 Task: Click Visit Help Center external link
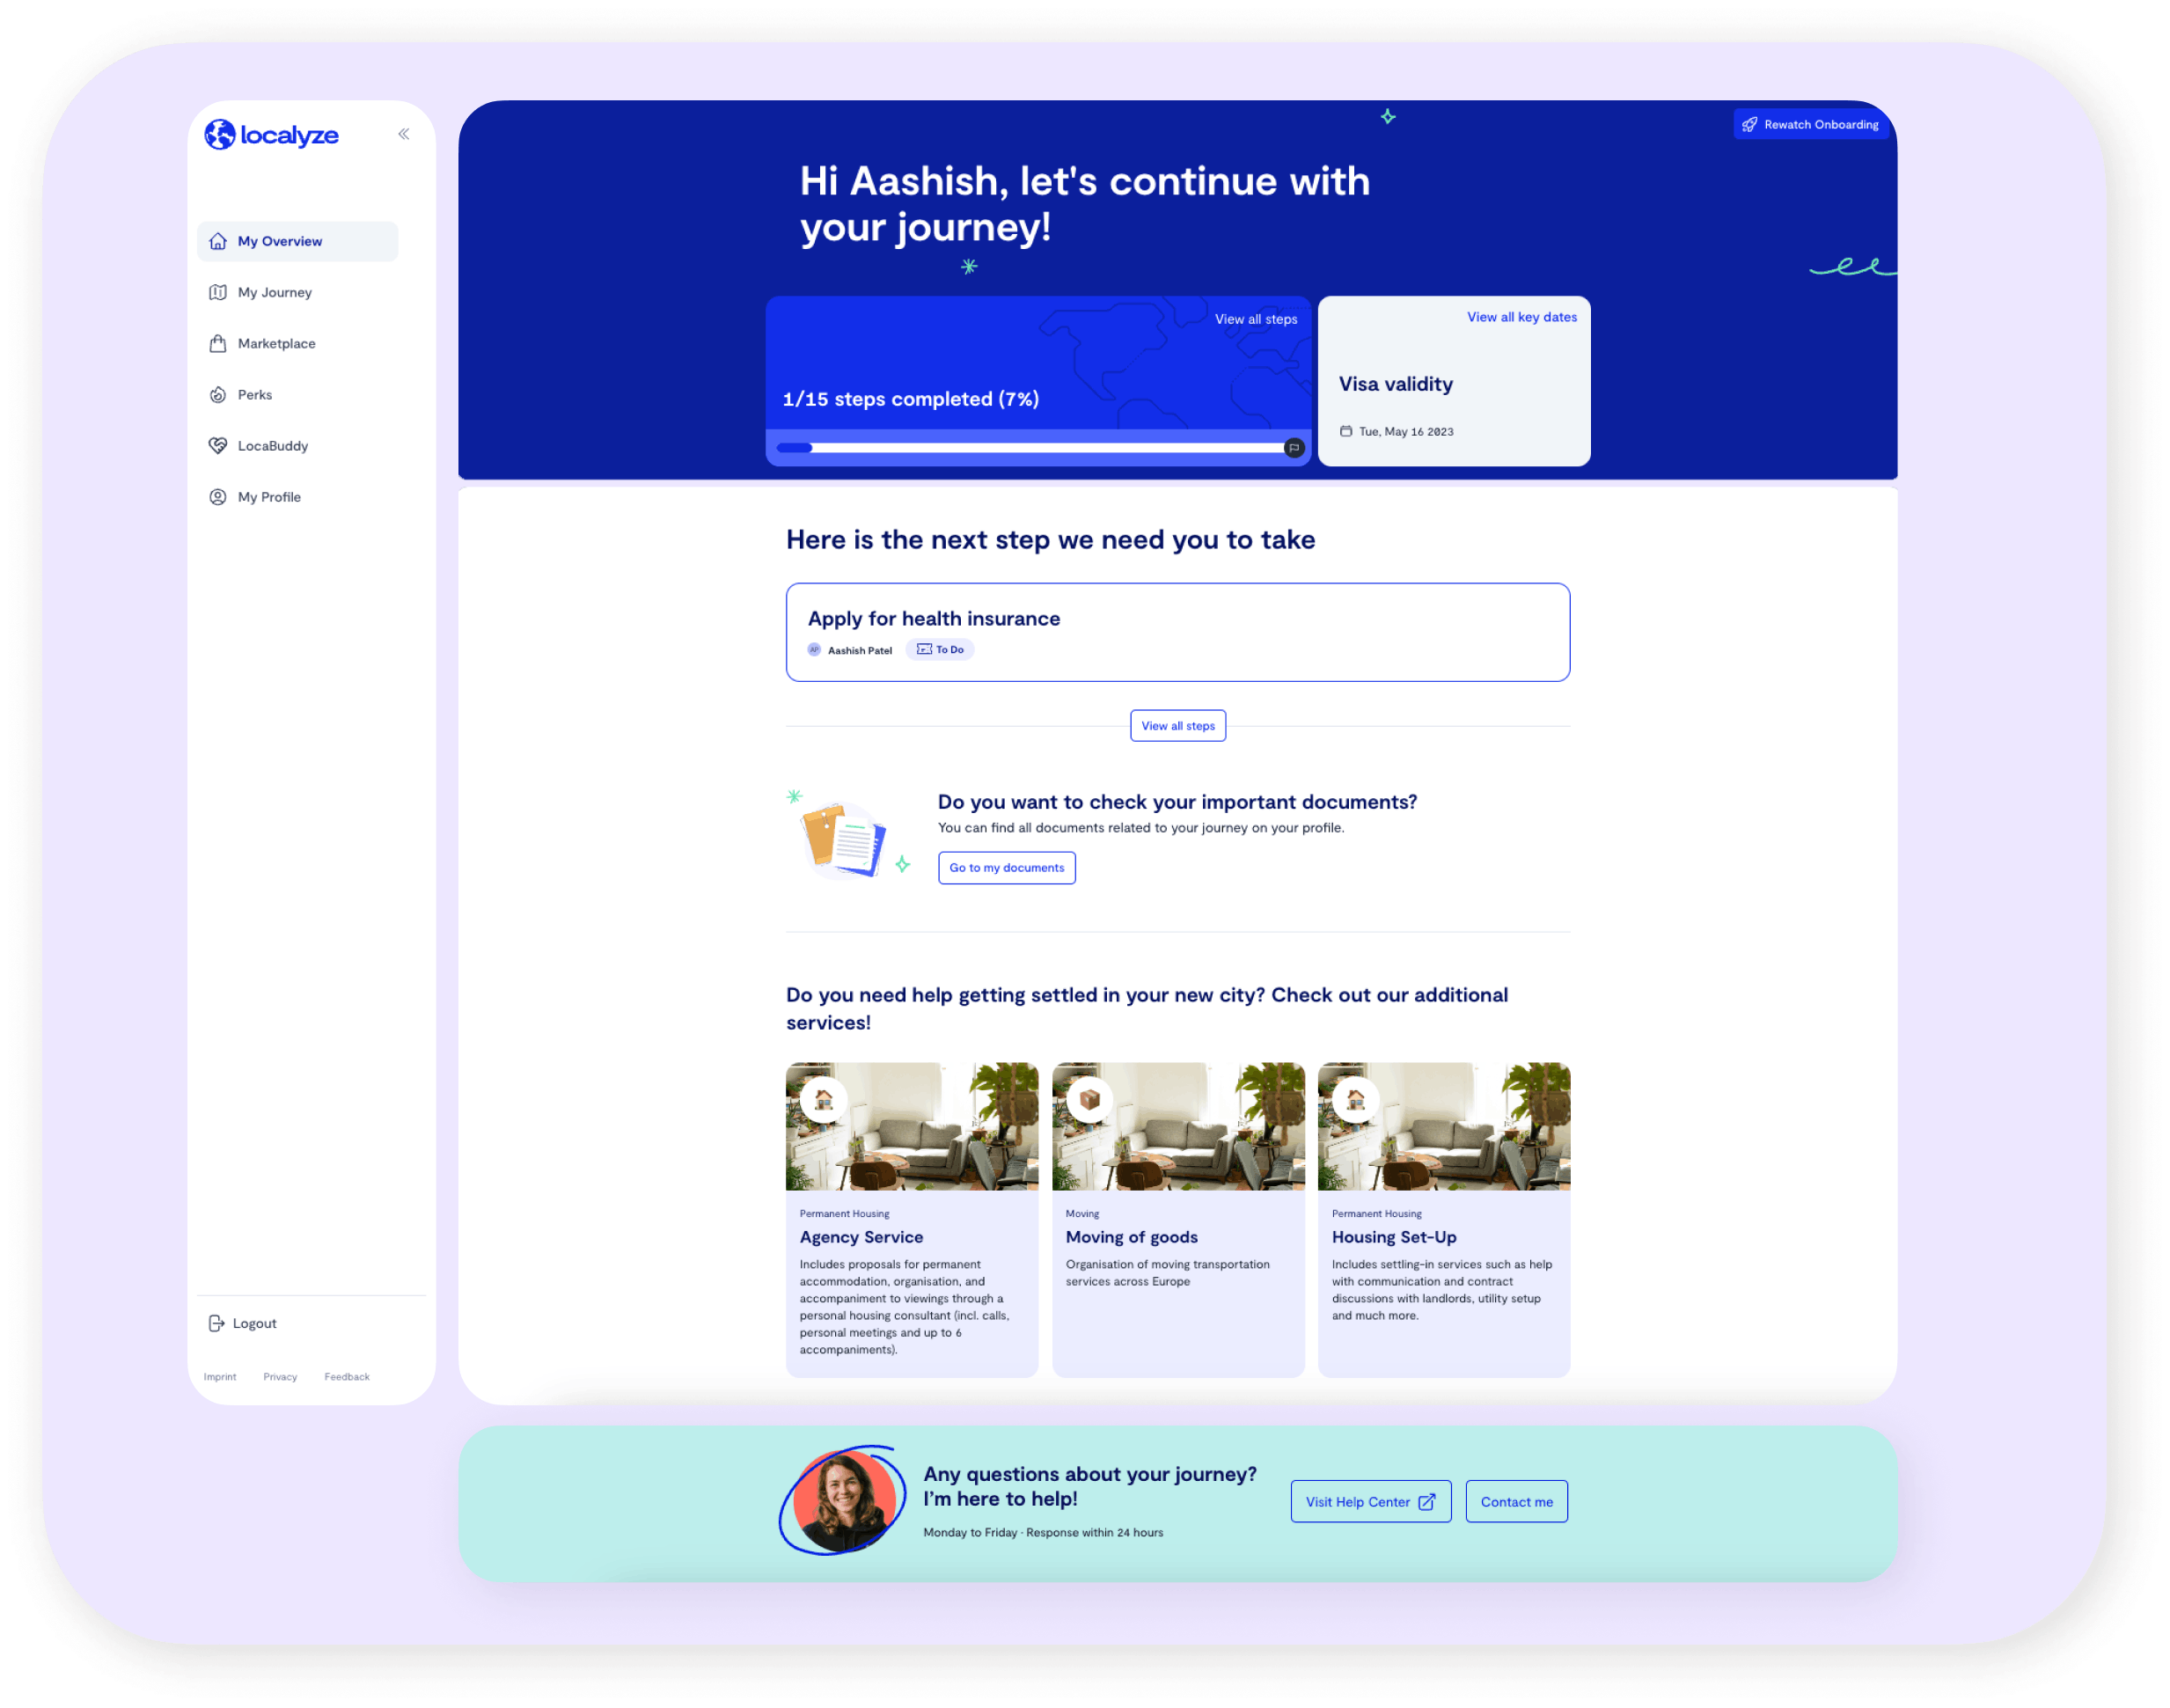click(1370, 1501)
